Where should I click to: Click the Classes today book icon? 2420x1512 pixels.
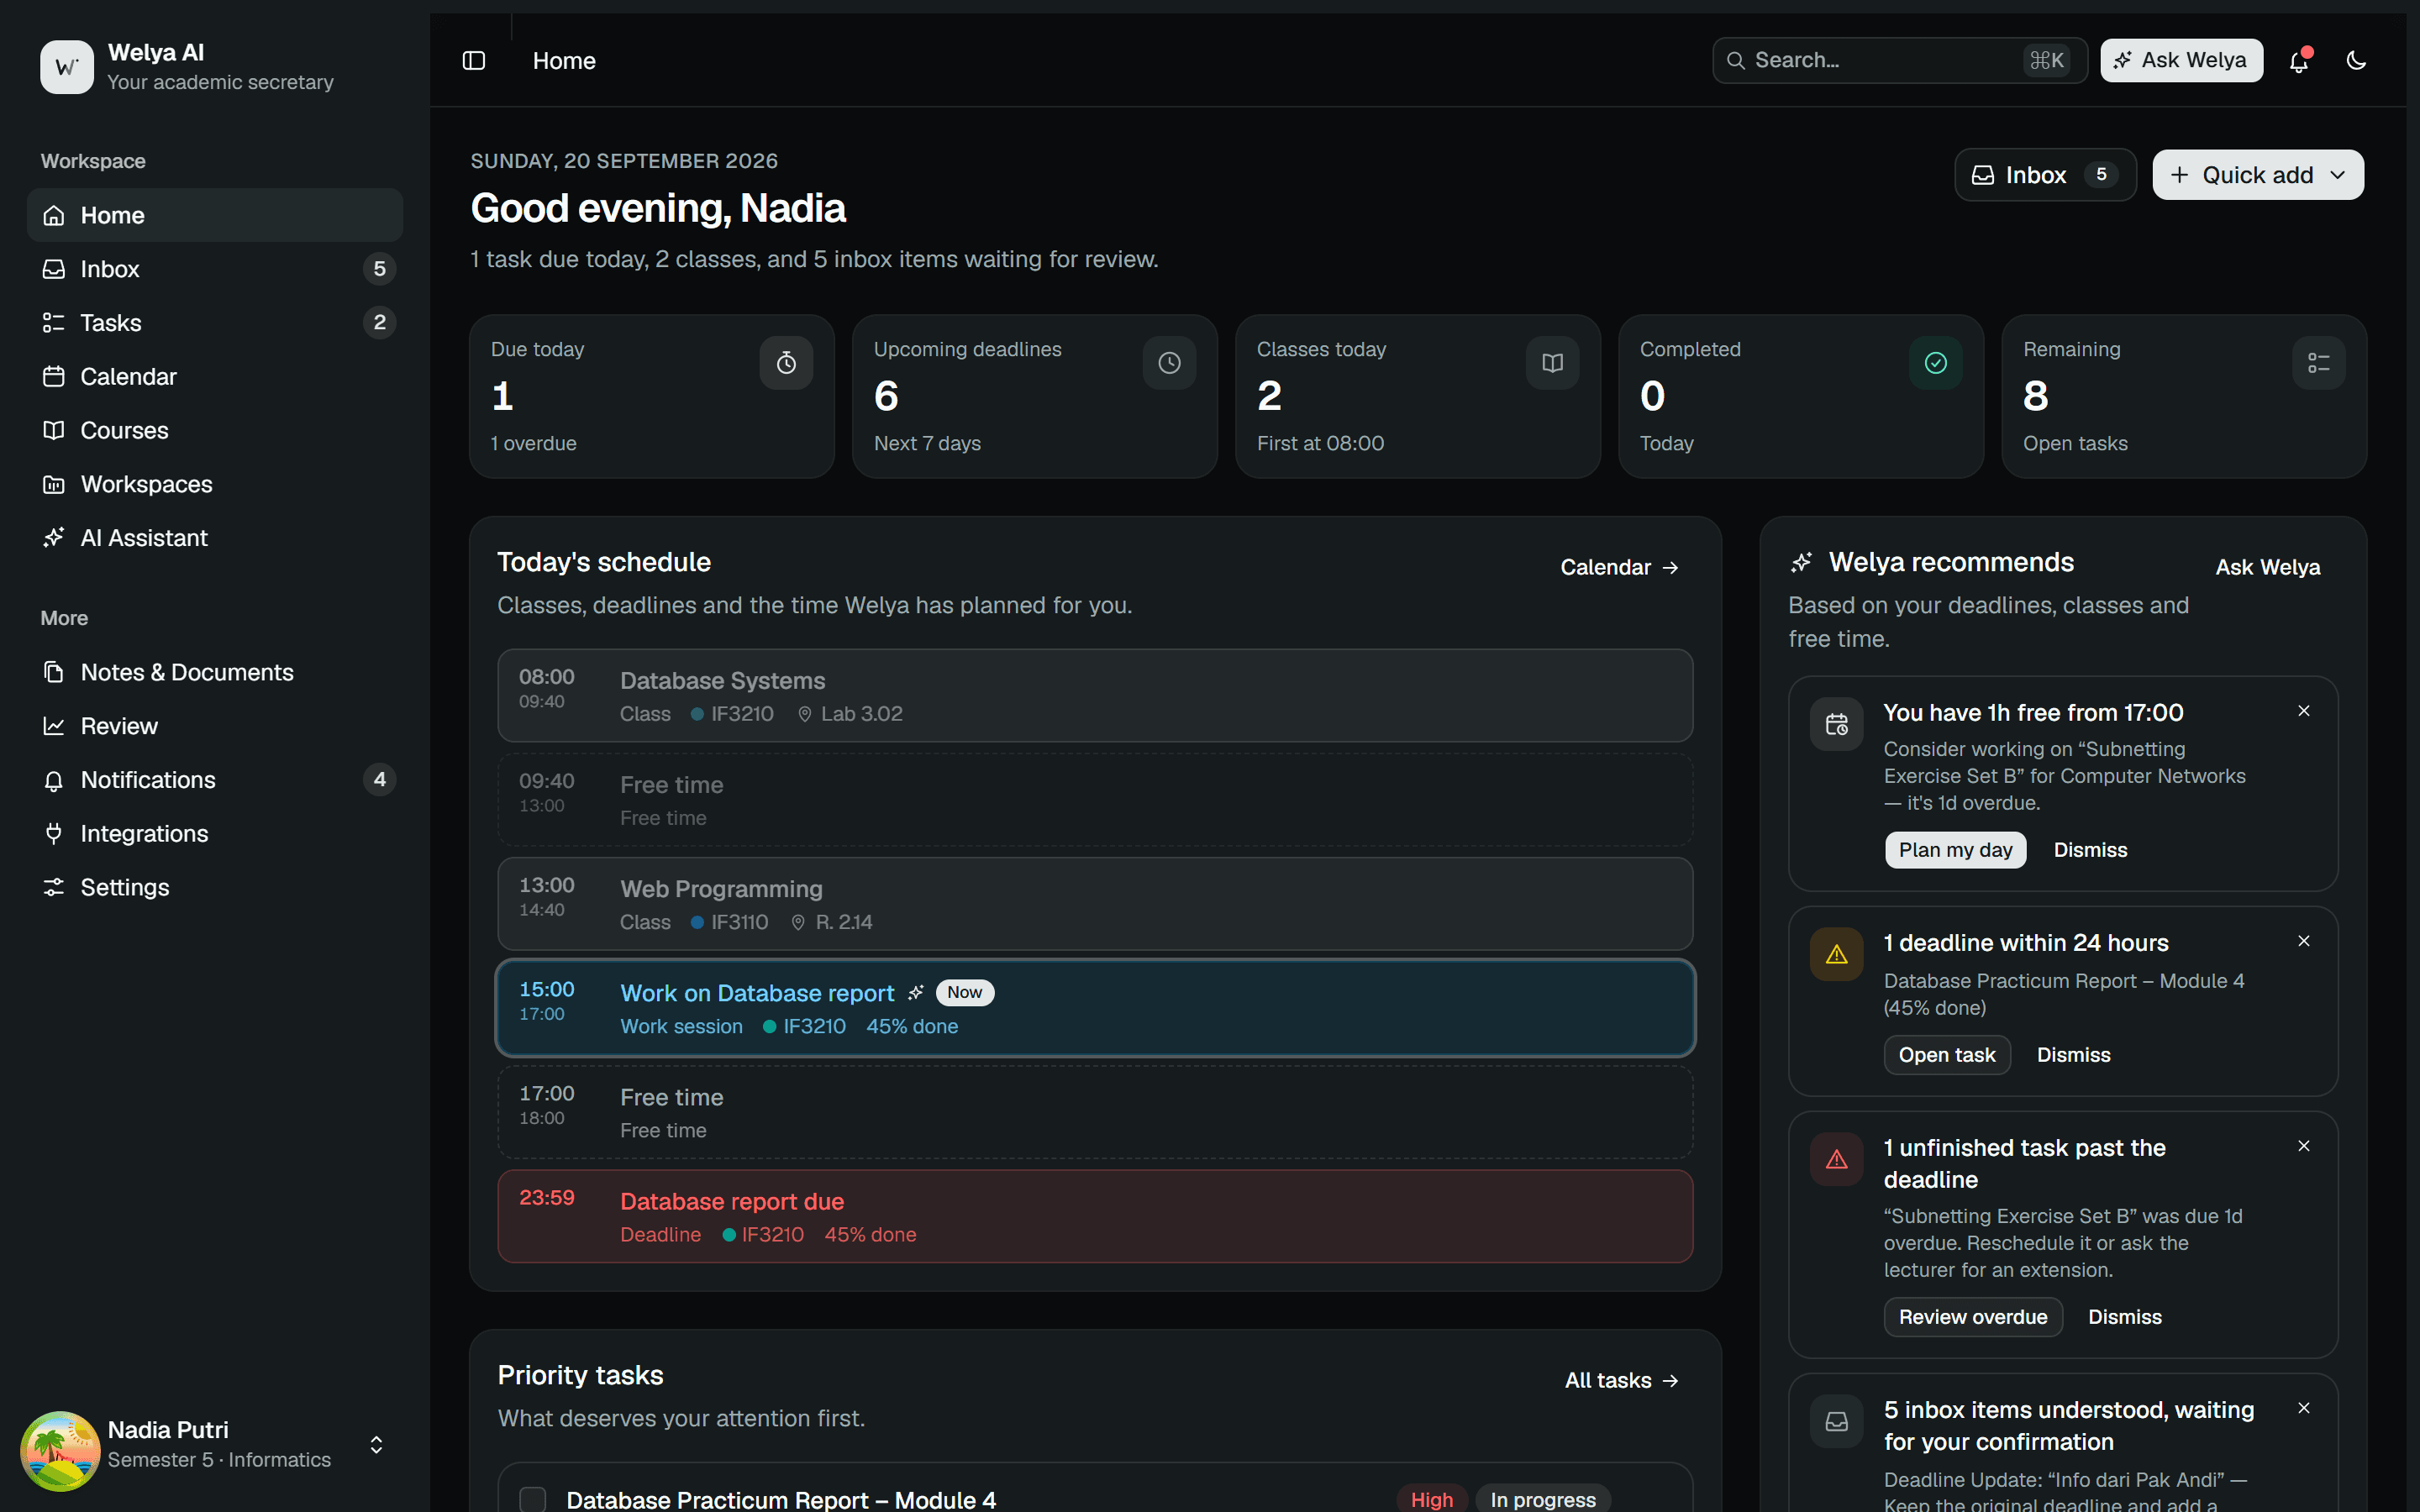1552,363
